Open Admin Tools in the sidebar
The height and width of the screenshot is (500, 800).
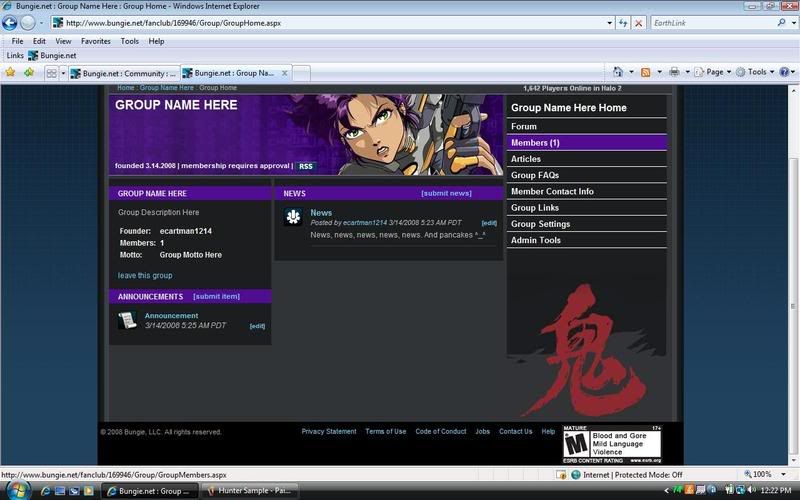click(x=536, y=240)
